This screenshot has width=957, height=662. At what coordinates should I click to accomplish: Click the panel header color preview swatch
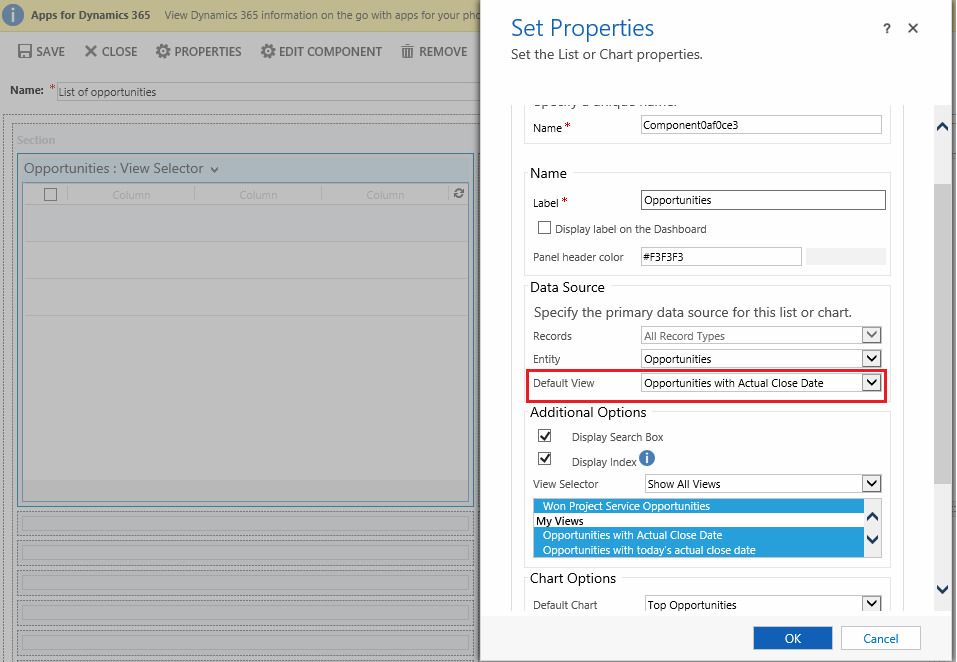click(846, 256)
